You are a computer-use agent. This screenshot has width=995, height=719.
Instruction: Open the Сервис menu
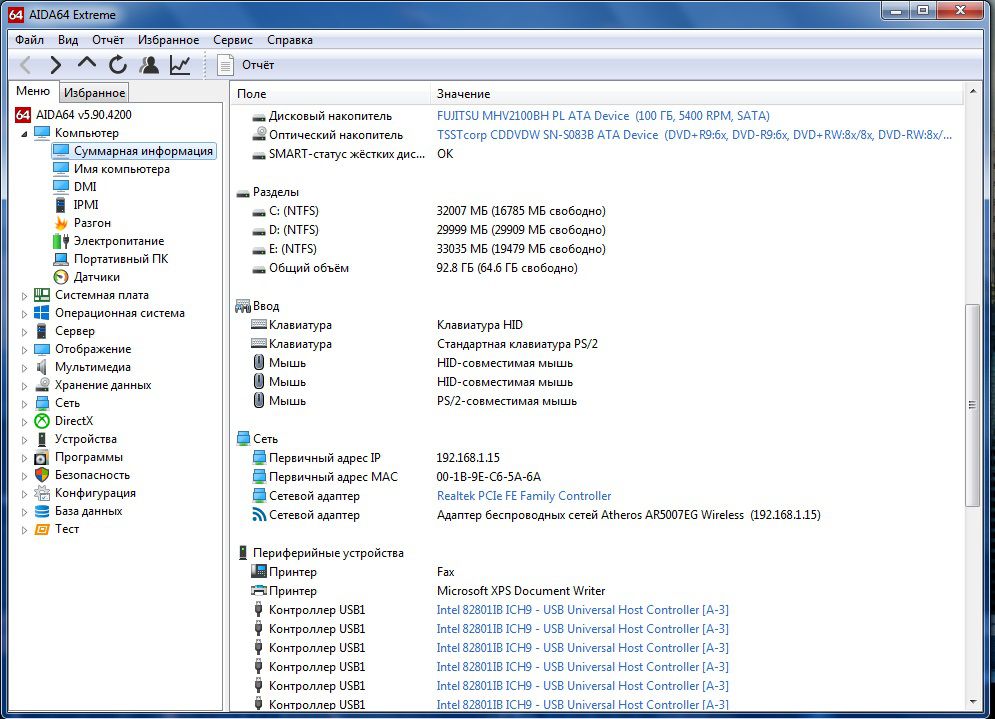(233, 40)
